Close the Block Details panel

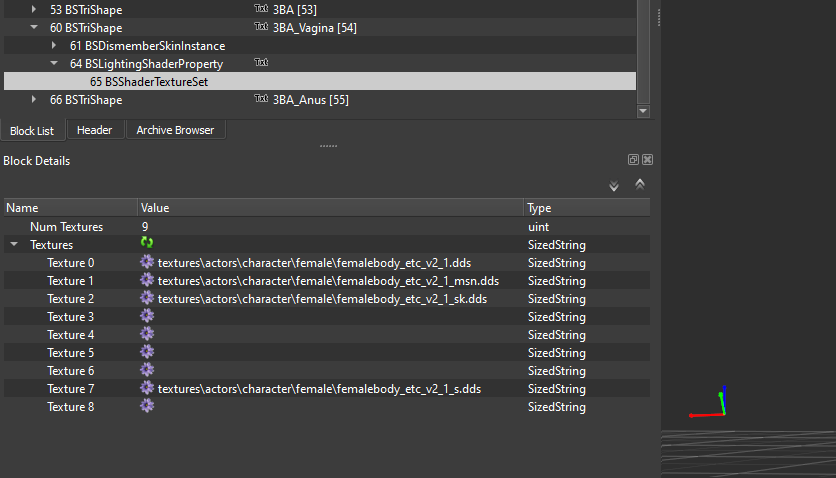[647, 160]
